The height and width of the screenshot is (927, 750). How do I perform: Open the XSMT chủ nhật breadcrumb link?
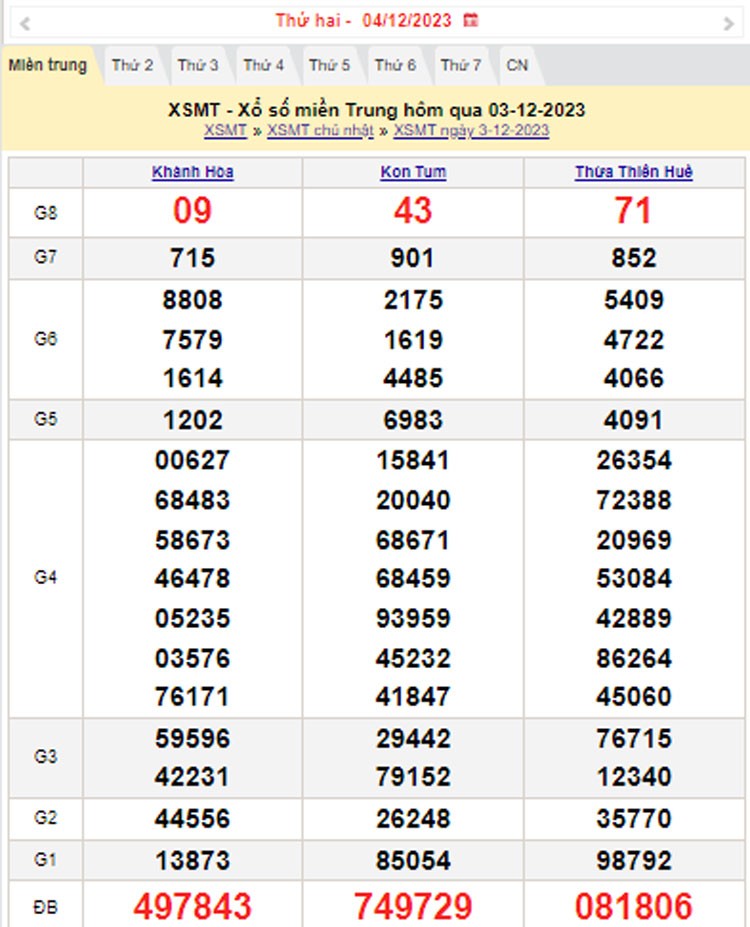tap(320, 131)
